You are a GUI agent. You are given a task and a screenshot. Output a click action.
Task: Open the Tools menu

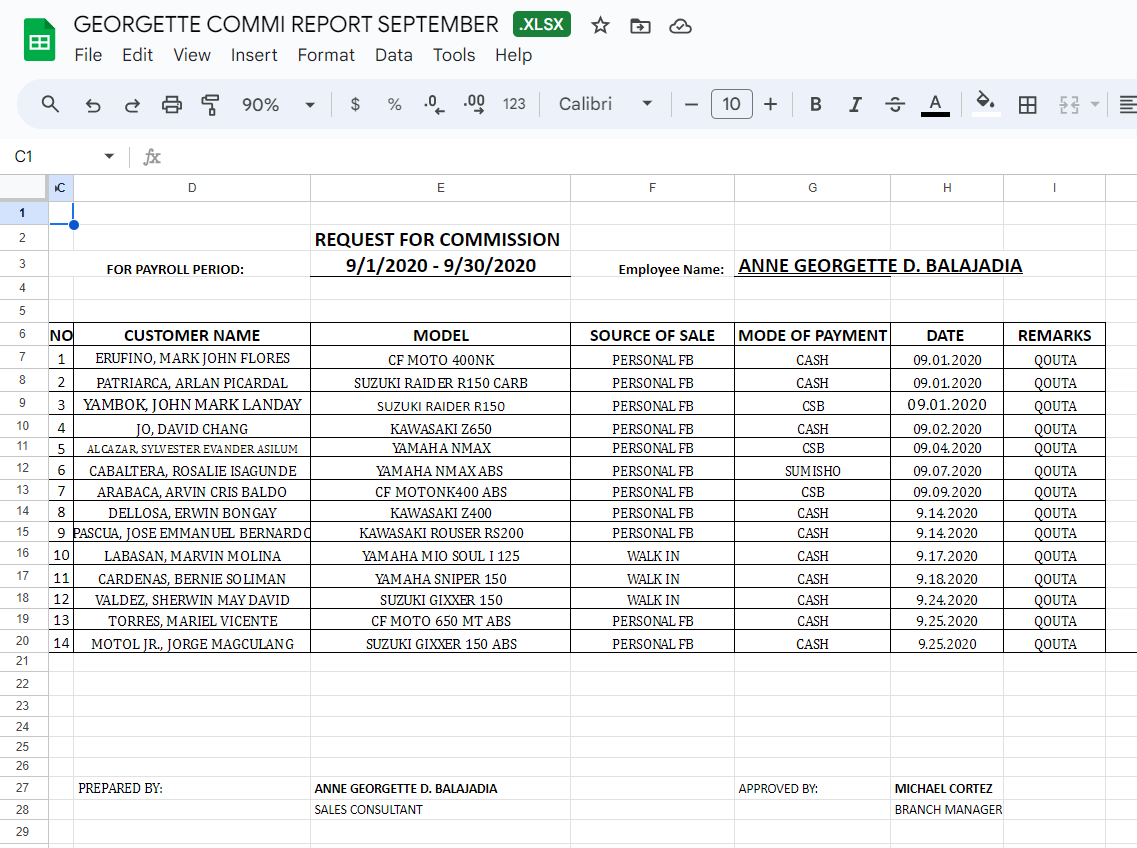tap(454, 55)
